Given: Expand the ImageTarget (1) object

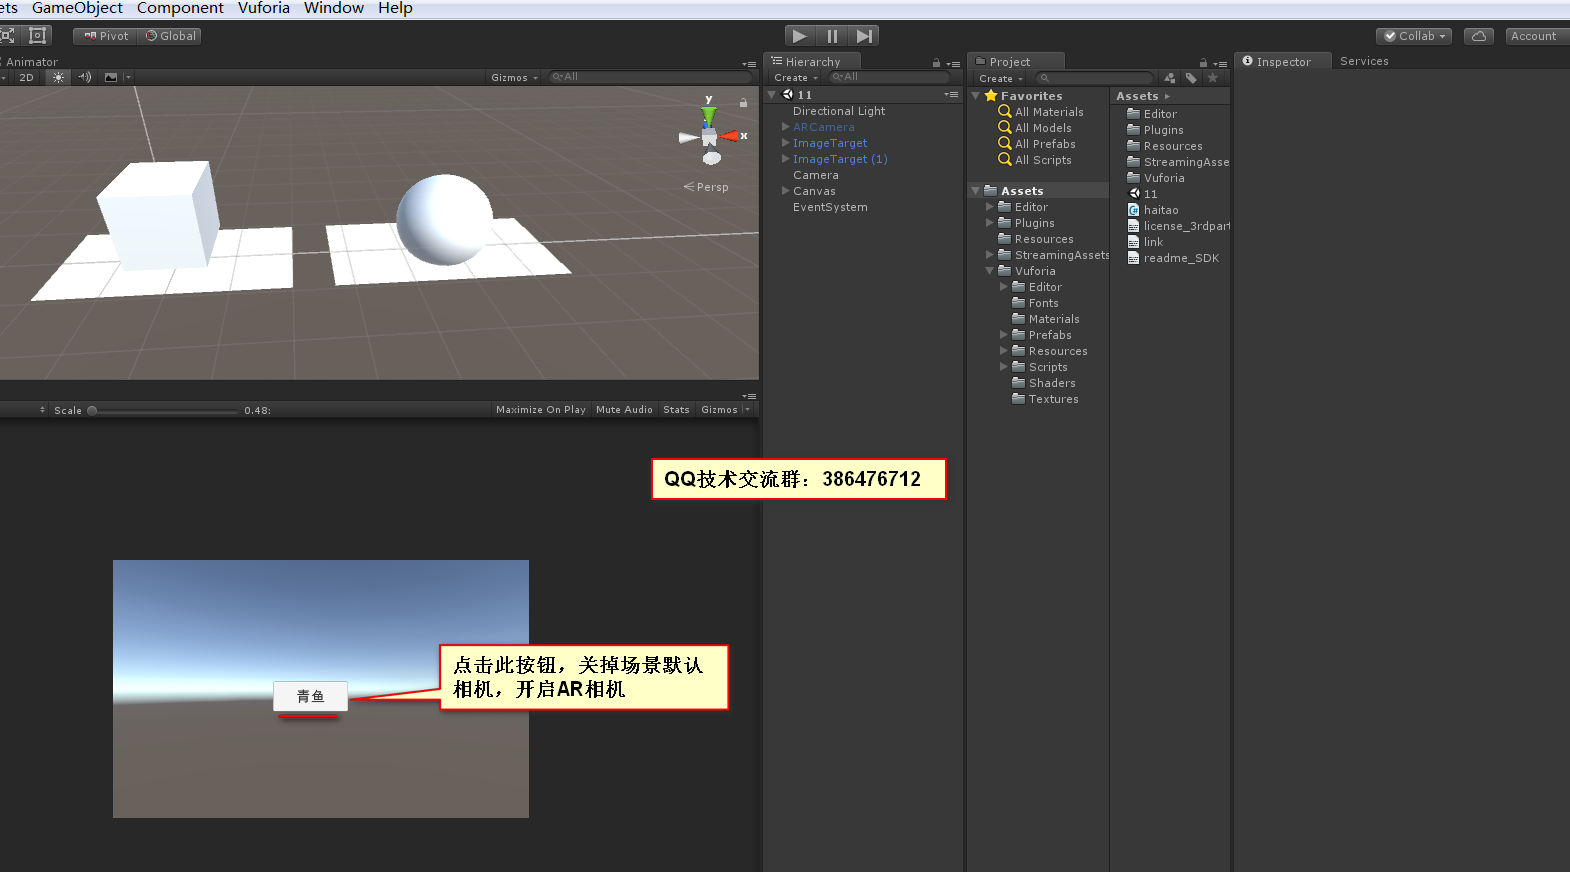Looking at the screenshot, I should tap(786, 159).
